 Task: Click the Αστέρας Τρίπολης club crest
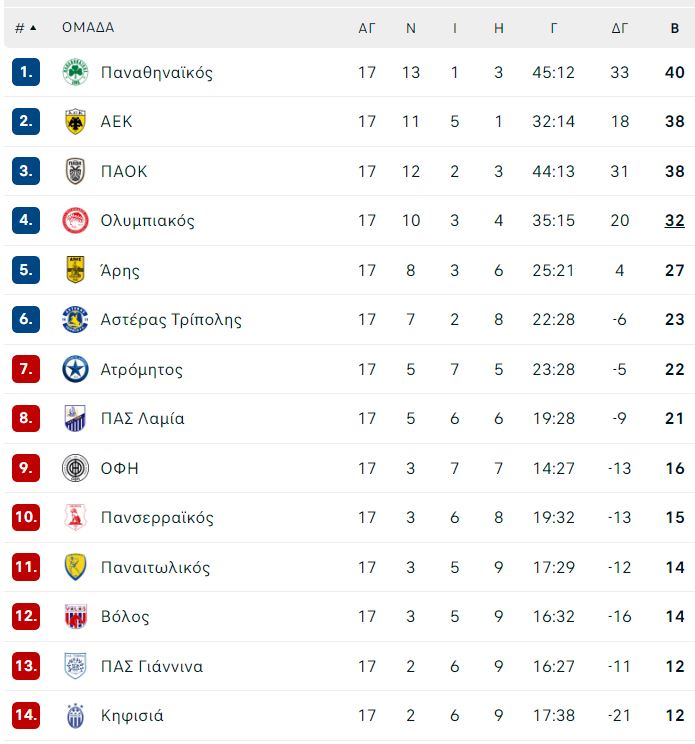click(x=75, y=319)
